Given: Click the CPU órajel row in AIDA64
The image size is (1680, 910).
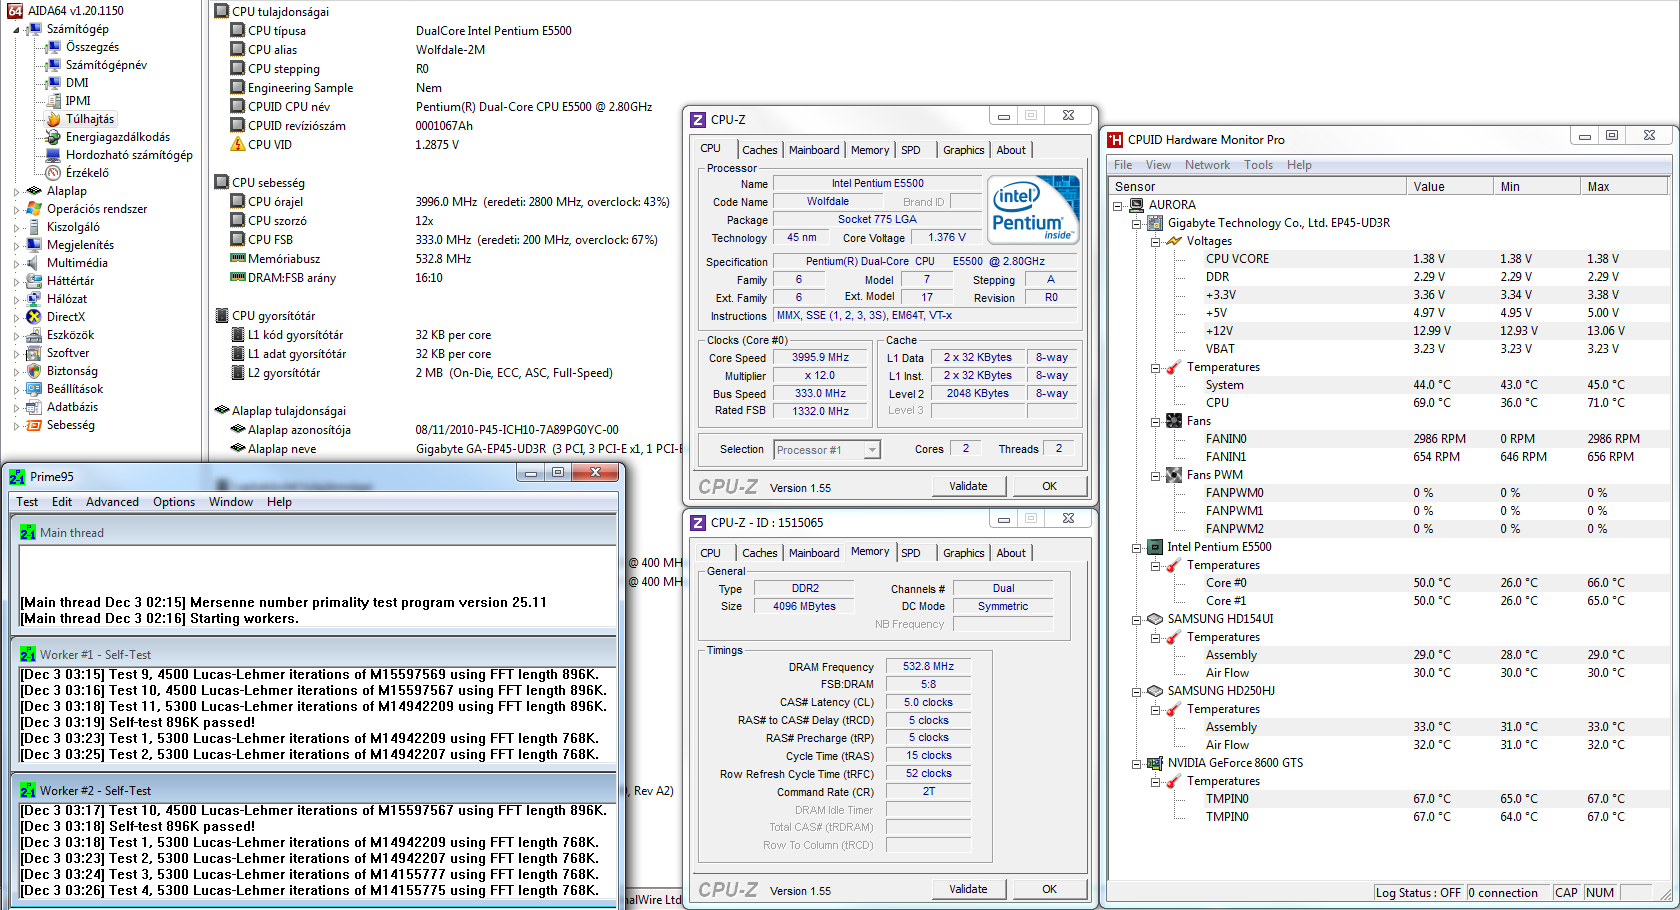Looking at the screenshot, I should click(x=450, y=202).
